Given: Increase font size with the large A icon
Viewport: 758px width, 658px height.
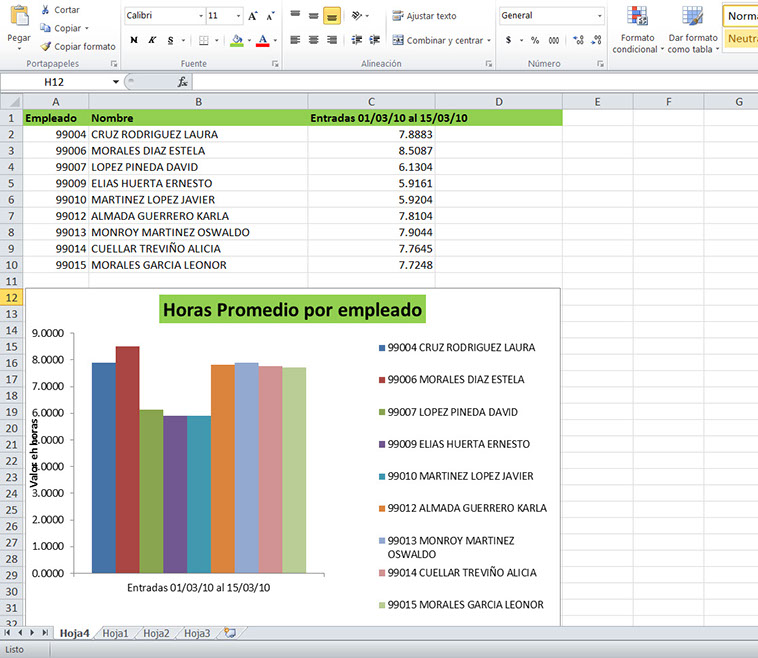Looking at the screenshot, I should [x=252, y=16].
